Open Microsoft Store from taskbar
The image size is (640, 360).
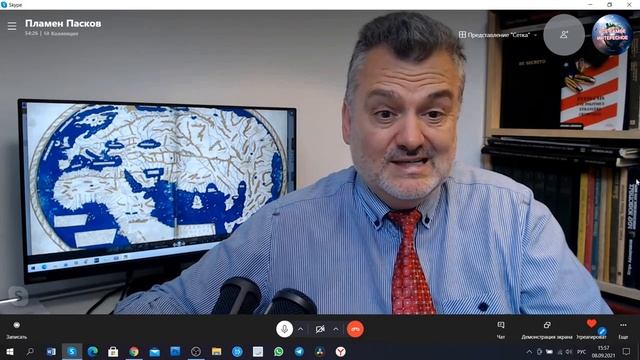[113, 351]
